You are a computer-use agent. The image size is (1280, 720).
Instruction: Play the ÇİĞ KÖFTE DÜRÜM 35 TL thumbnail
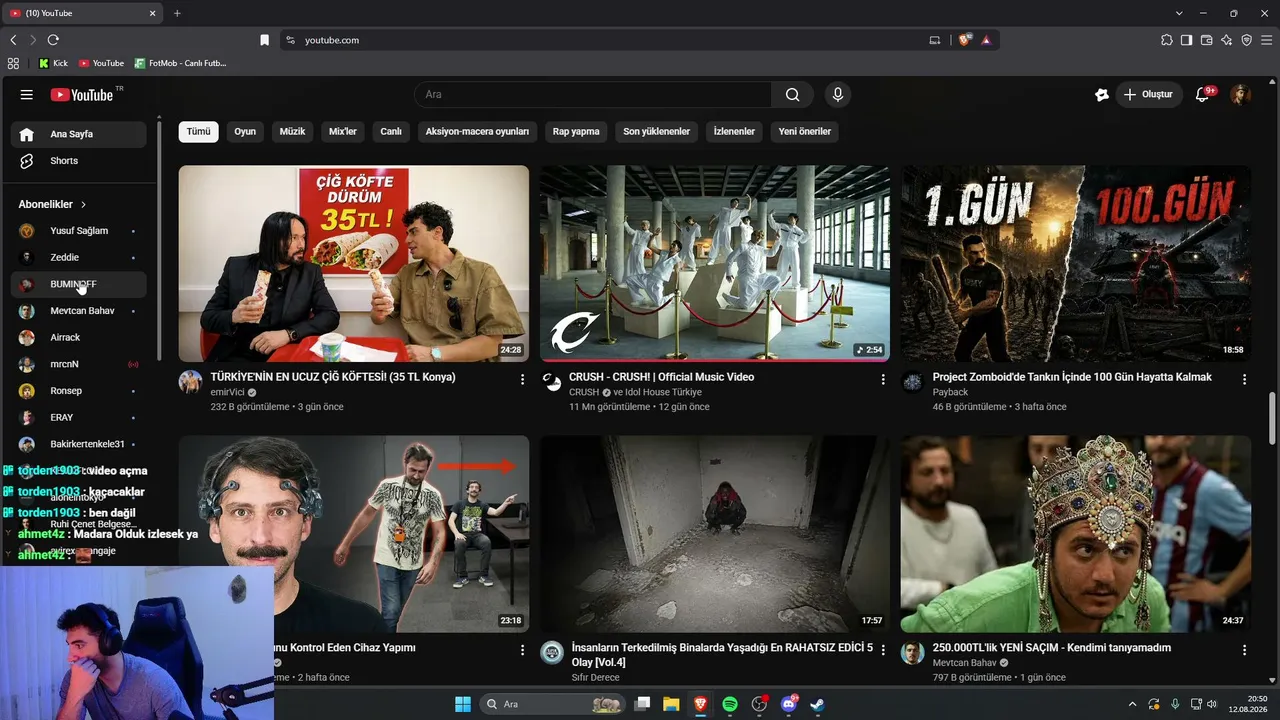pos(354,264)
